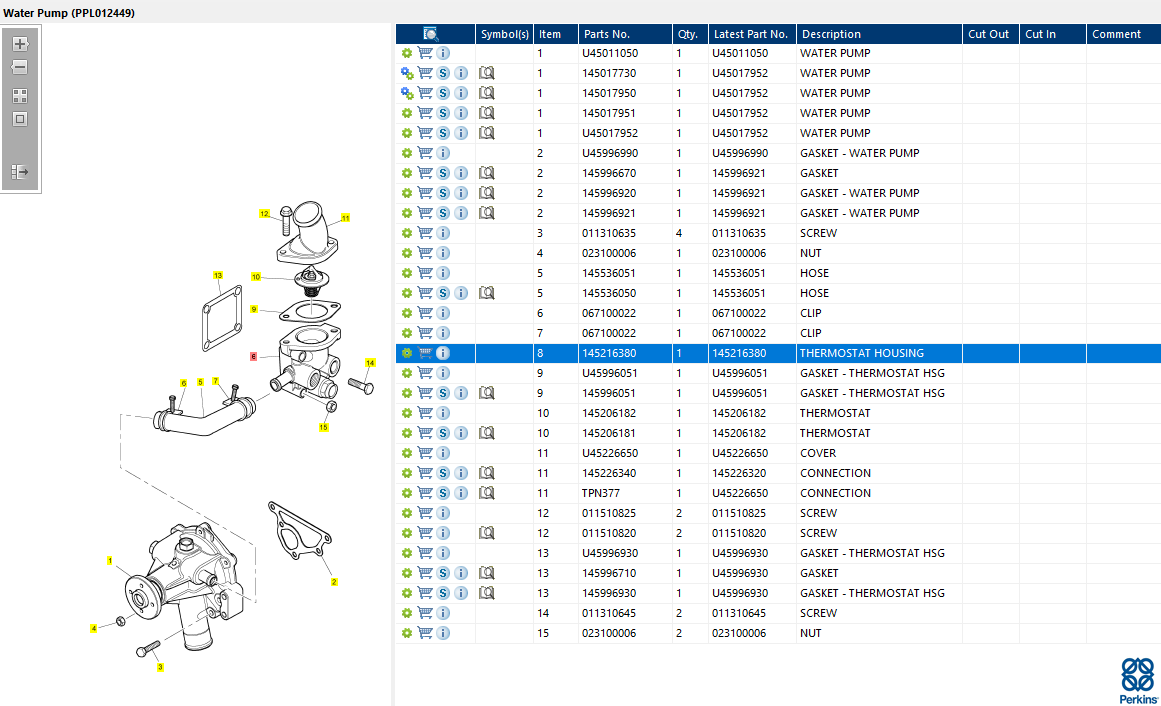Screen dimensions: 1161x706
Task: Add part U45017952 to cart
Action: [x=425, y=133]
